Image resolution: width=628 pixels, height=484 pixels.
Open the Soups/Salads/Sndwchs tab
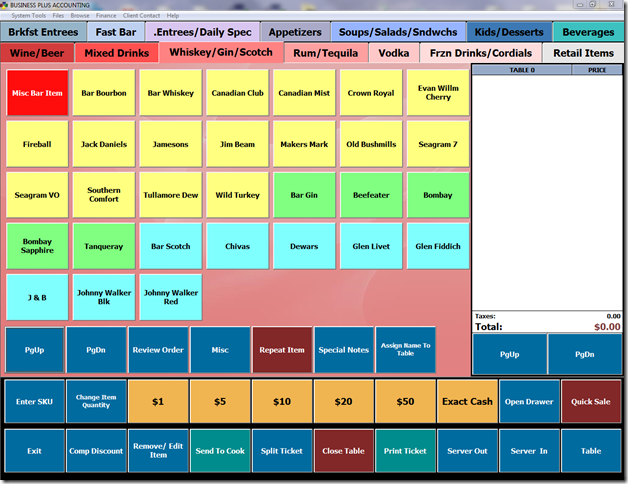coord(398,32)
